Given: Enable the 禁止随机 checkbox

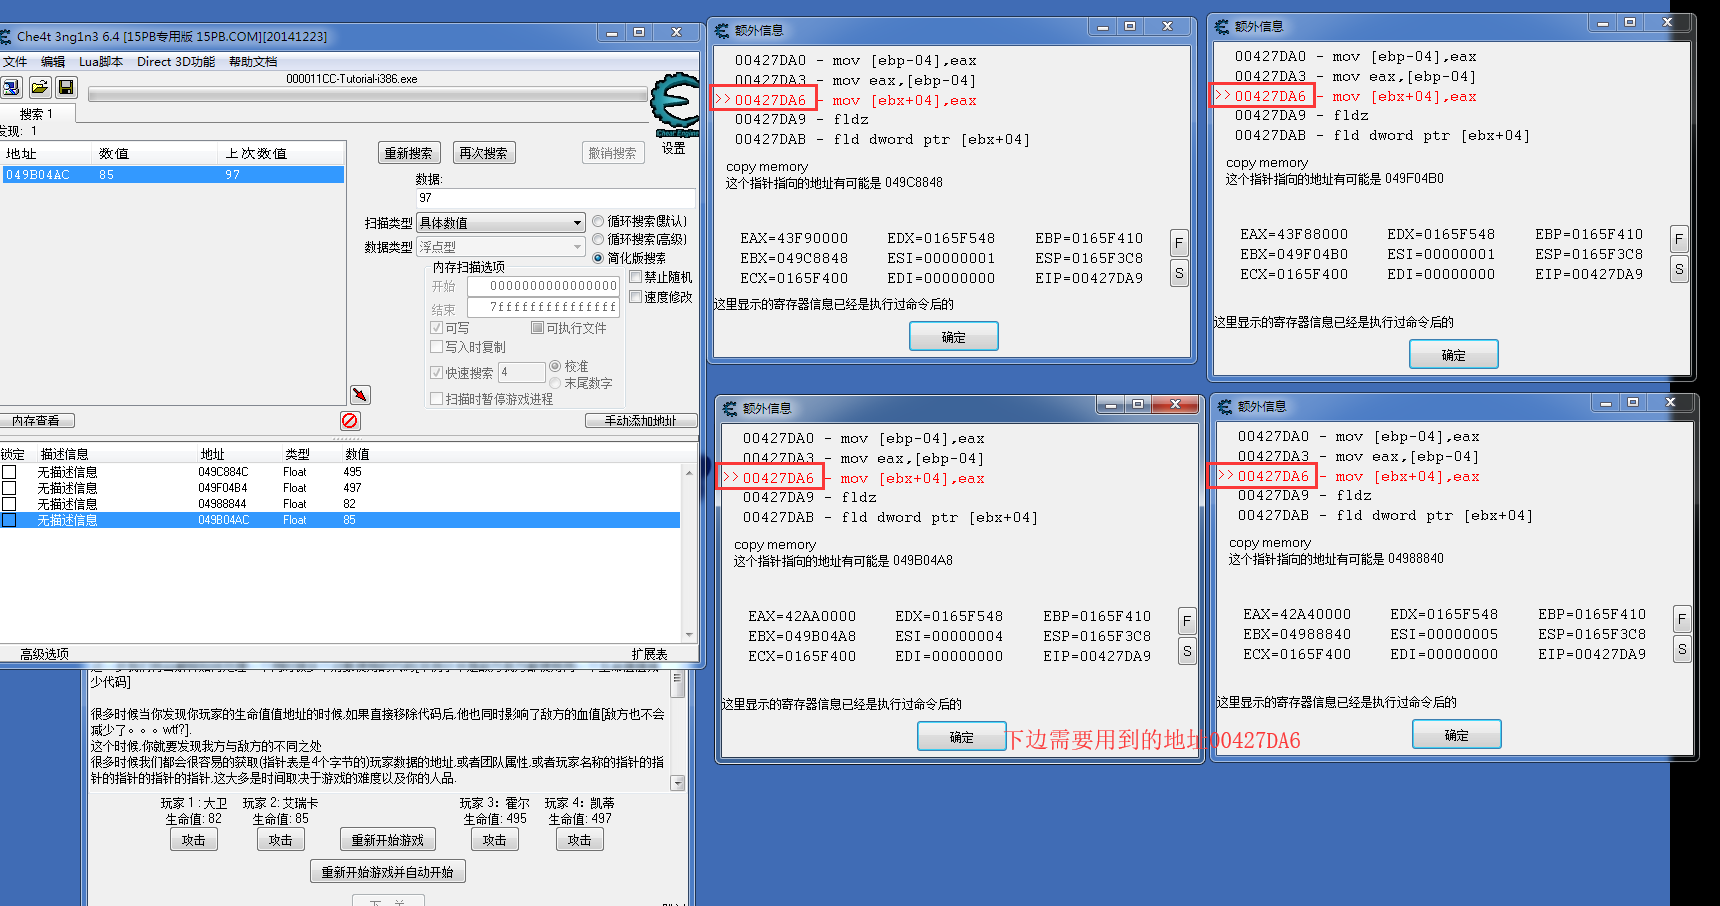Looking at the screenshot, I should [x=635, y=277].
